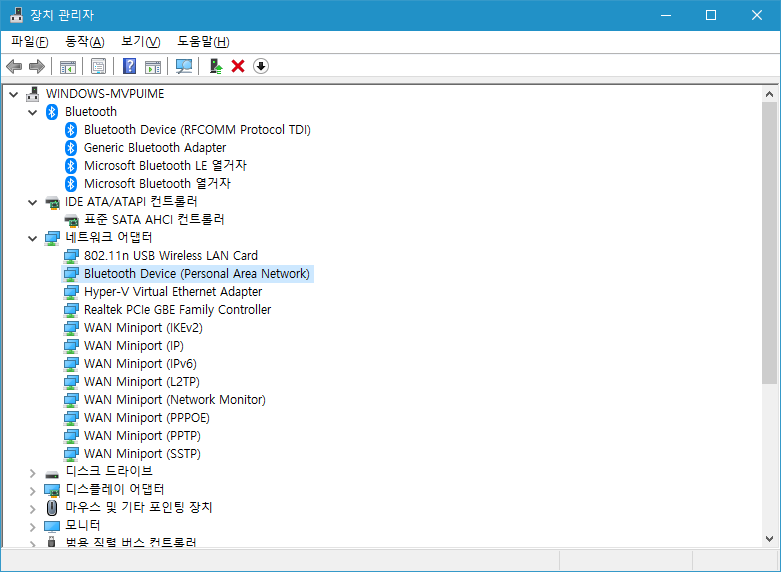
Task: Collapse the Bluetooth category
Action: point(32,113)
